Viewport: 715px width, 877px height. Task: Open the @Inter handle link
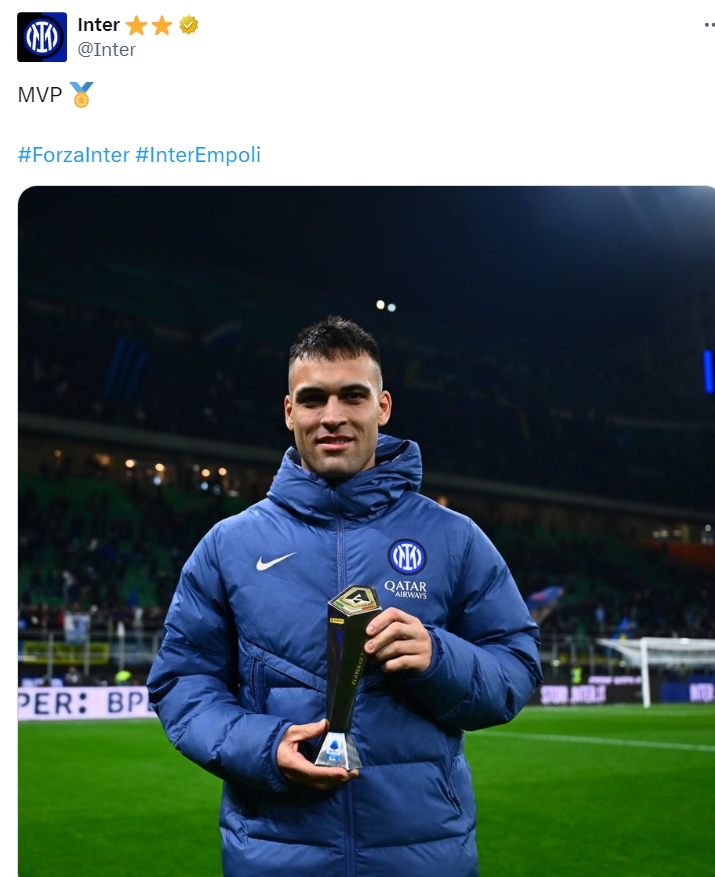click(107, 49)
